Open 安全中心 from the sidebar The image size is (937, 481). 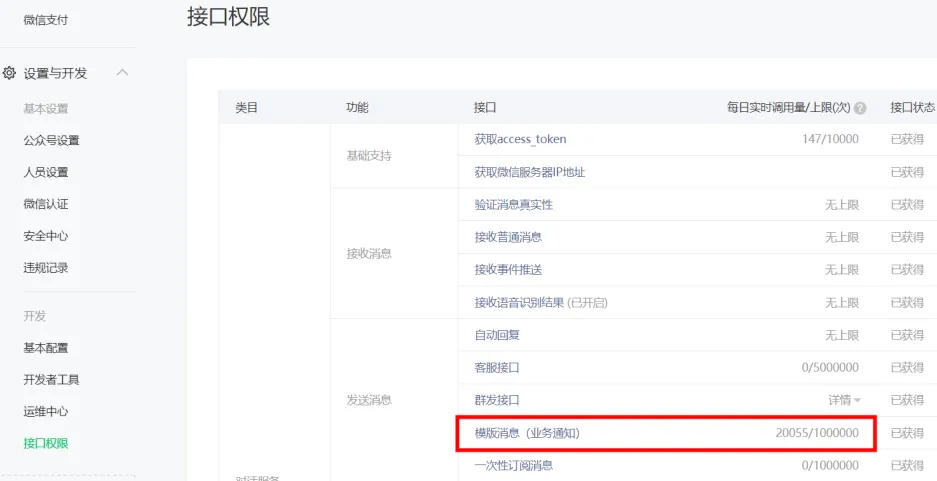pyautogui.click(x=45, y=236)
